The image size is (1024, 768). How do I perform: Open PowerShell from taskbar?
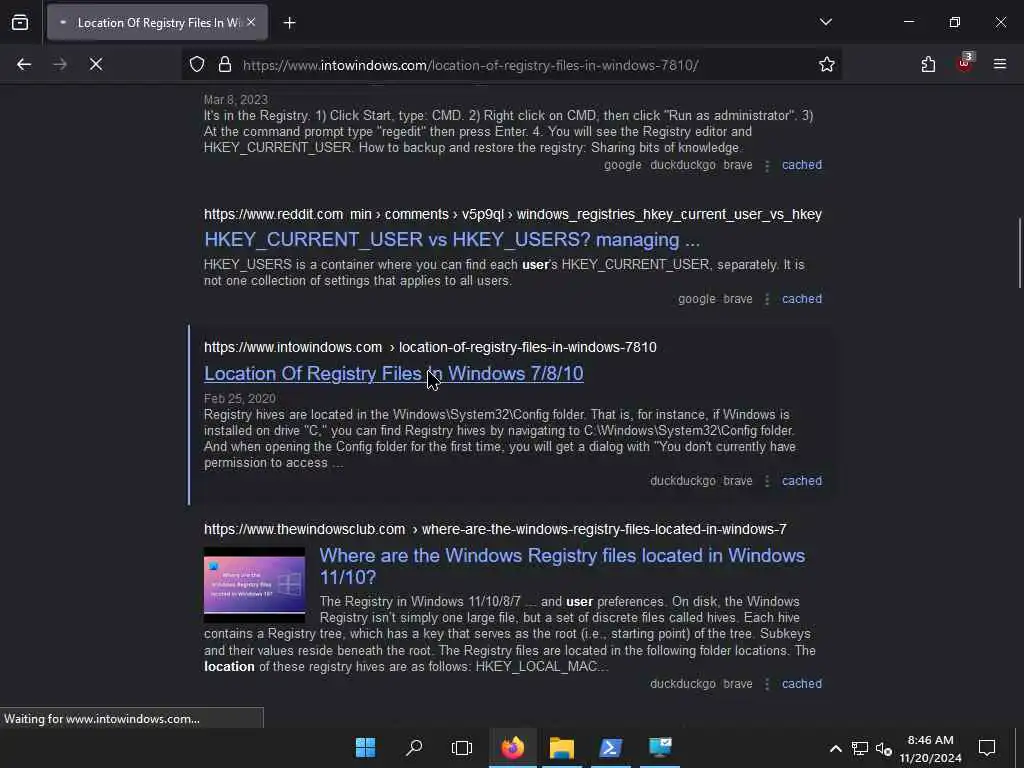[610, 747]
